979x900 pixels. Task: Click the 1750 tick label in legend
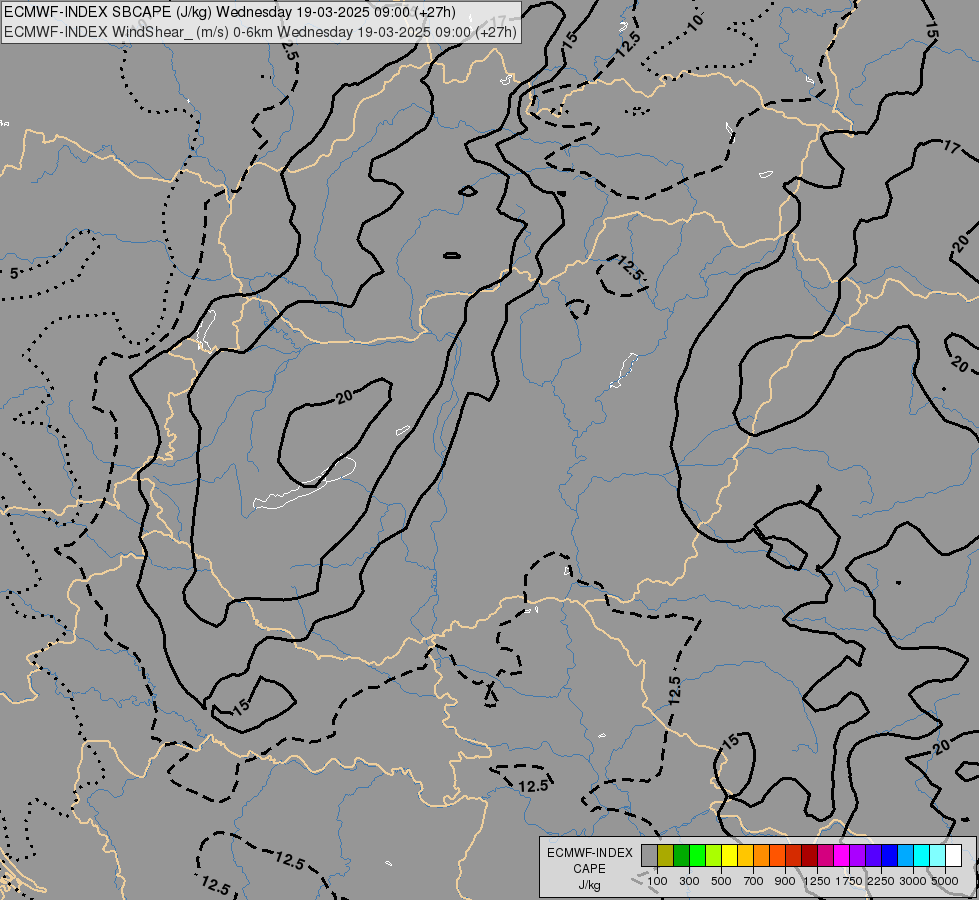coord(849,881)
